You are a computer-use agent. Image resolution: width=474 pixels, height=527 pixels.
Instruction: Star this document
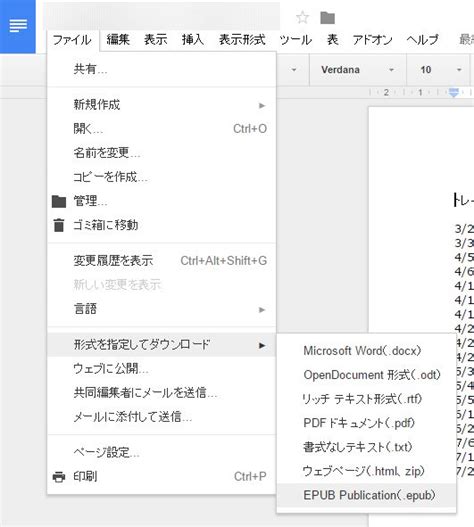(302, 17)
